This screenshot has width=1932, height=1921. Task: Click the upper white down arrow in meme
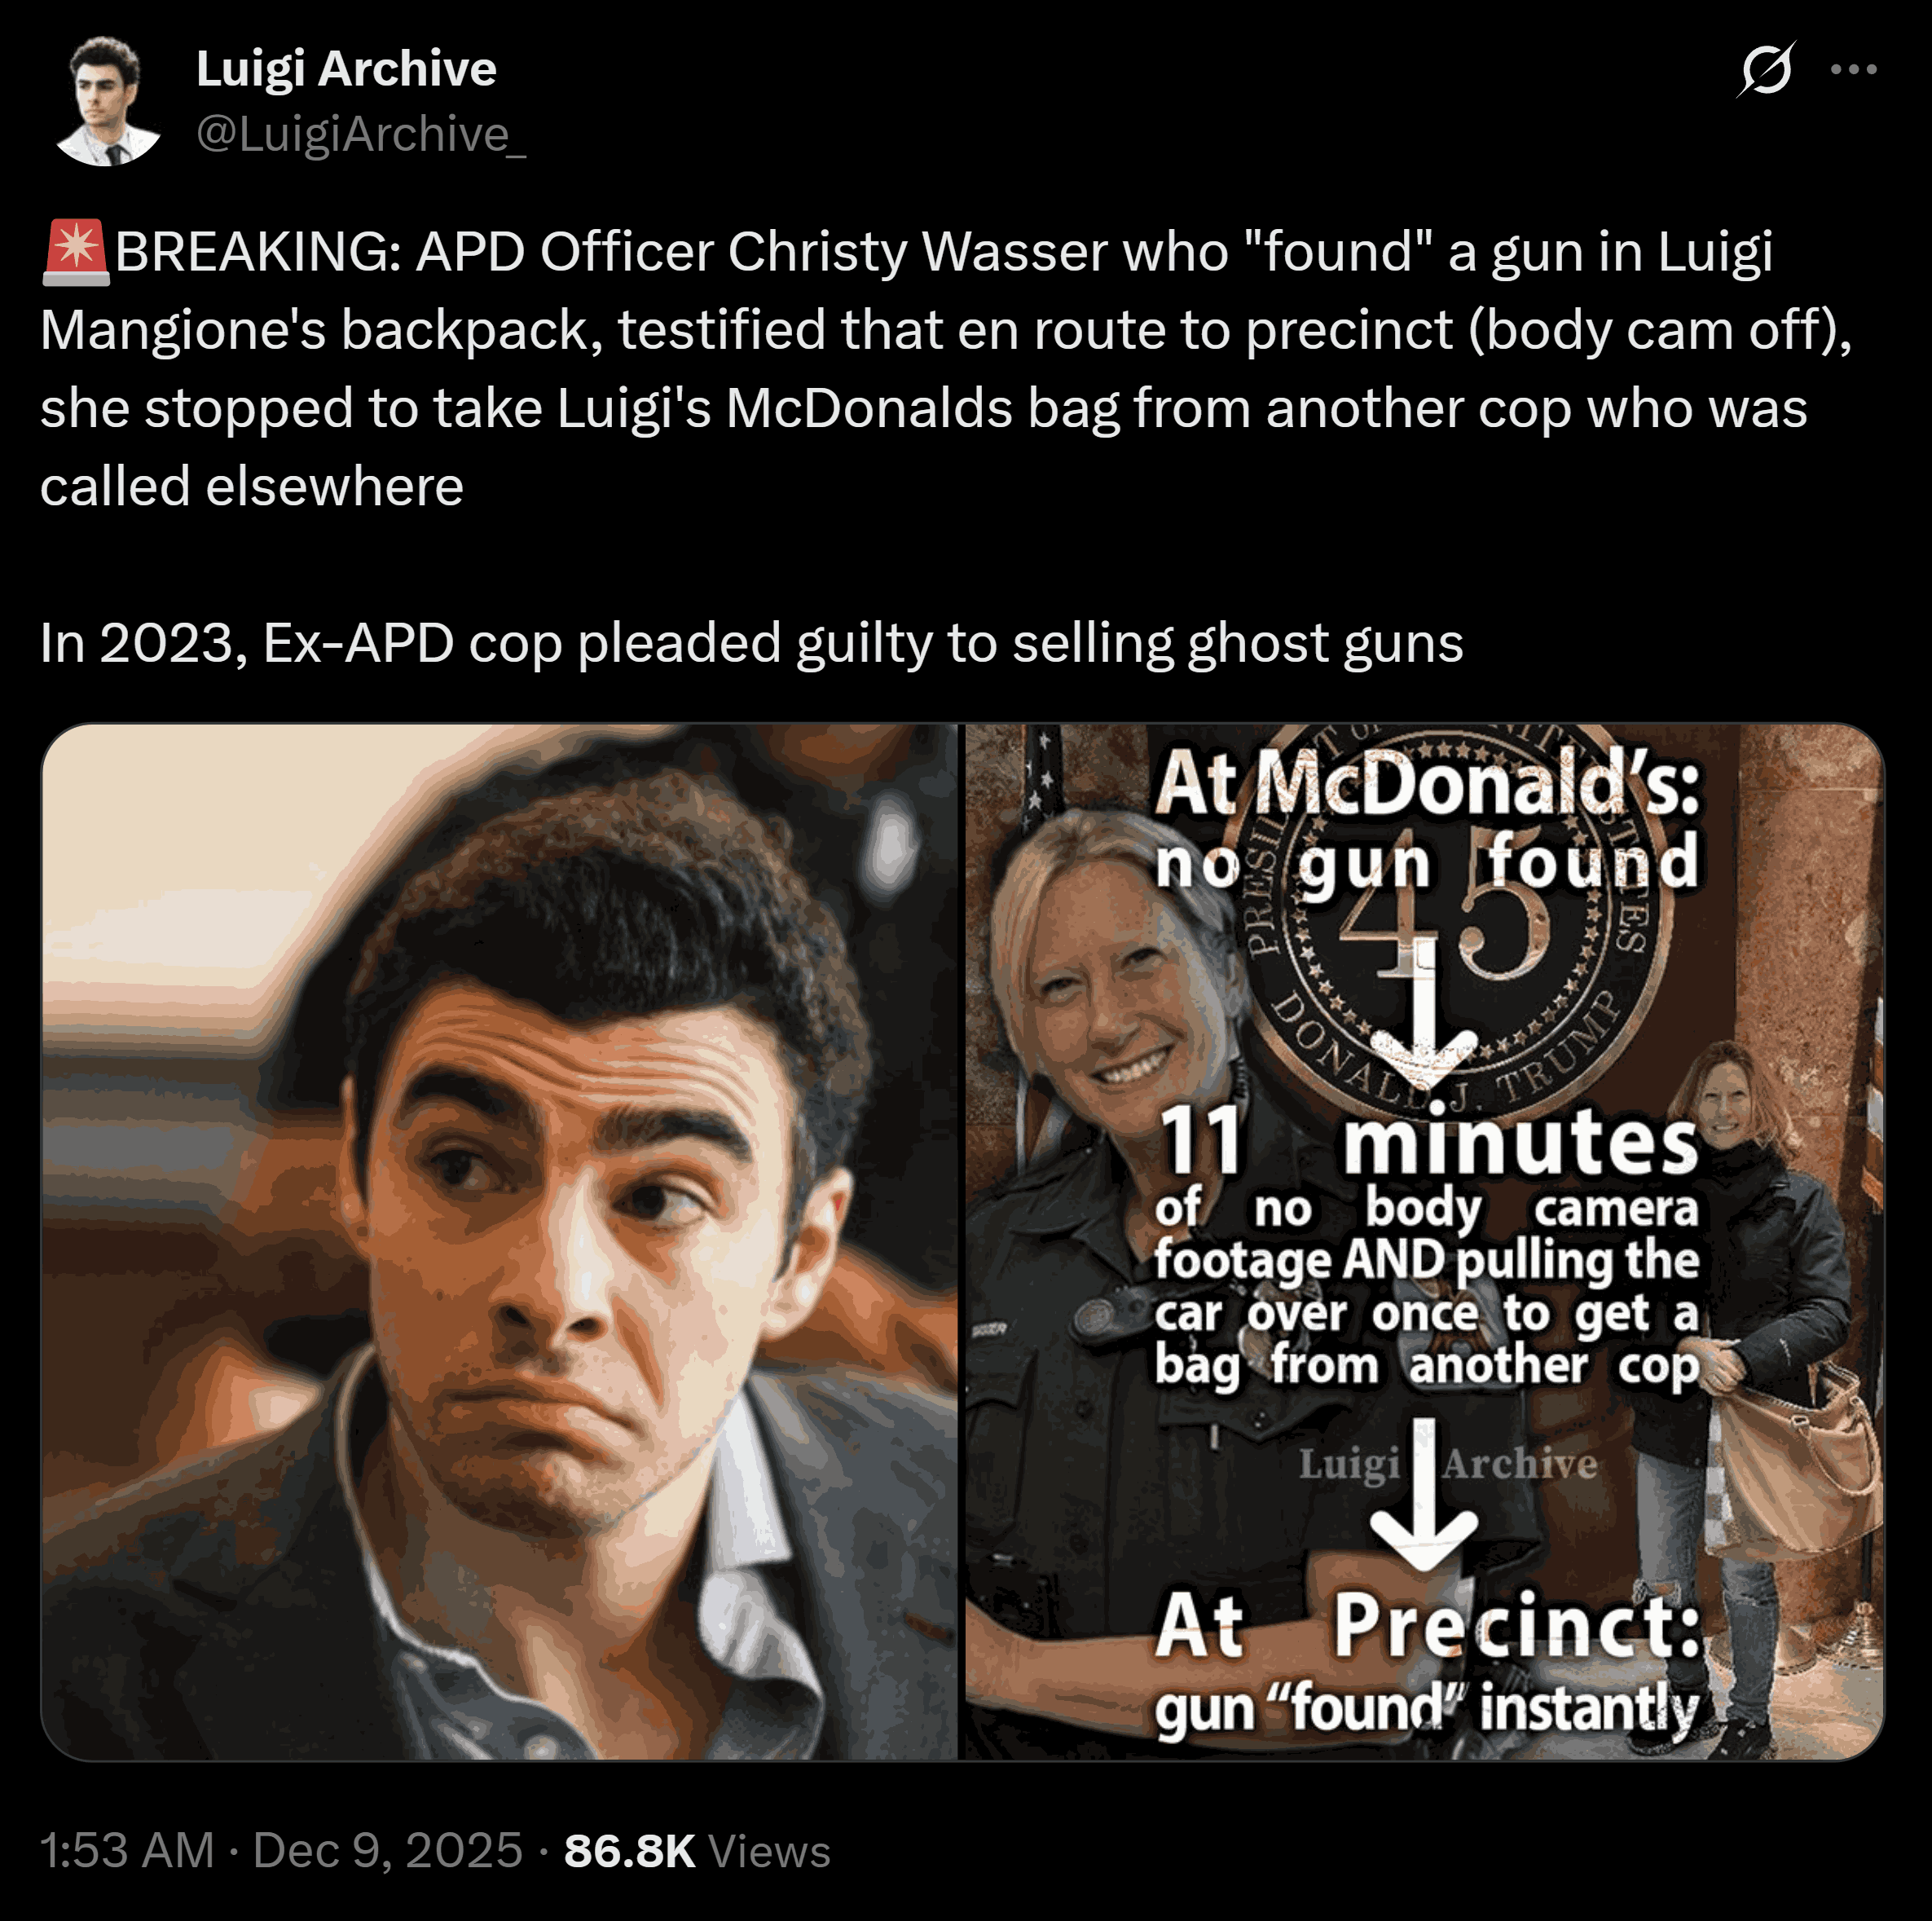1424,1017
